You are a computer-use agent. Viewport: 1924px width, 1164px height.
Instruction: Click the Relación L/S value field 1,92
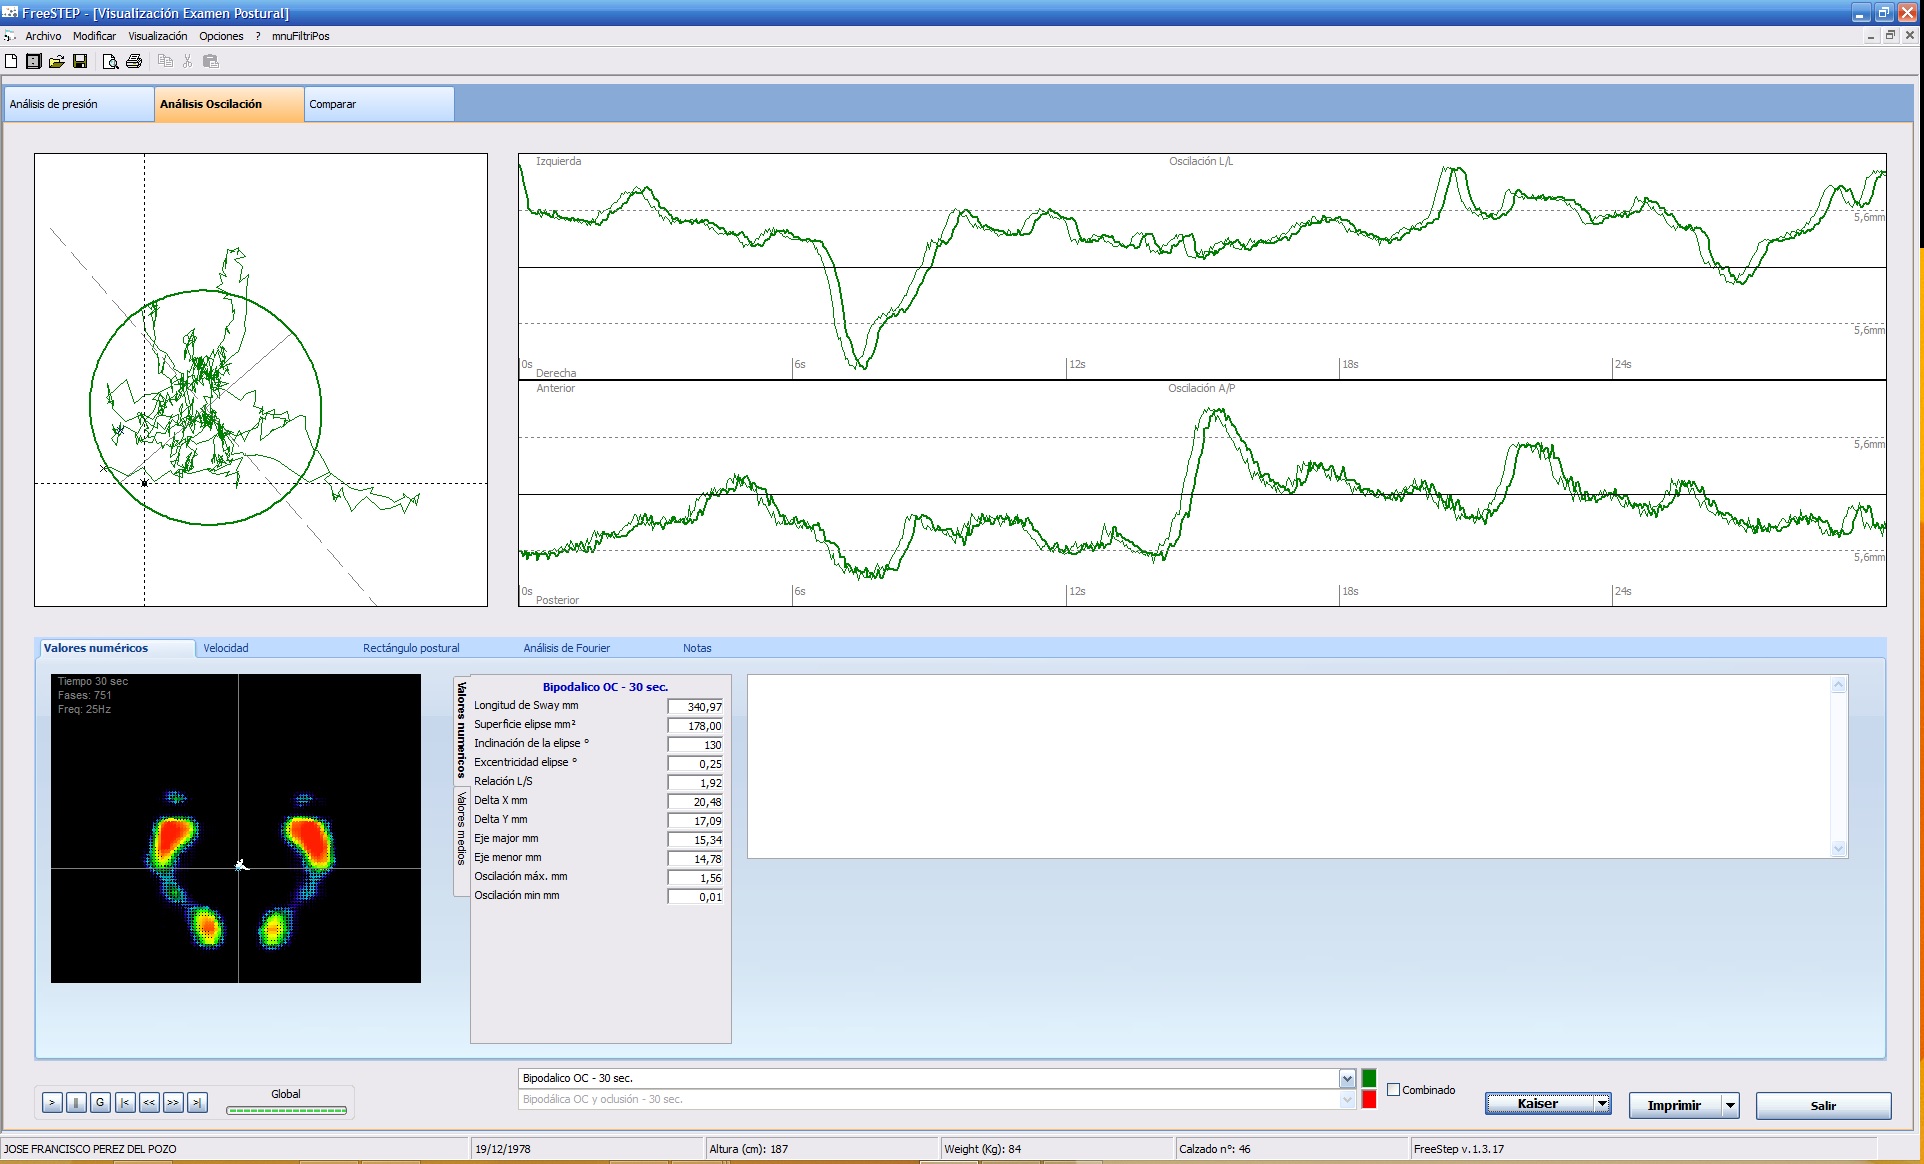(695, 783)
